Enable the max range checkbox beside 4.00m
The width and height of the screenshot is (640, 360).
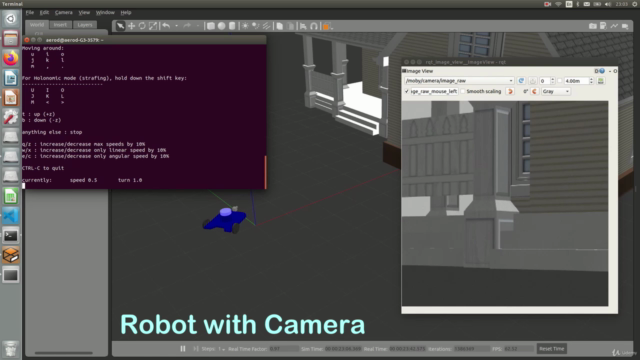(560, 81)
